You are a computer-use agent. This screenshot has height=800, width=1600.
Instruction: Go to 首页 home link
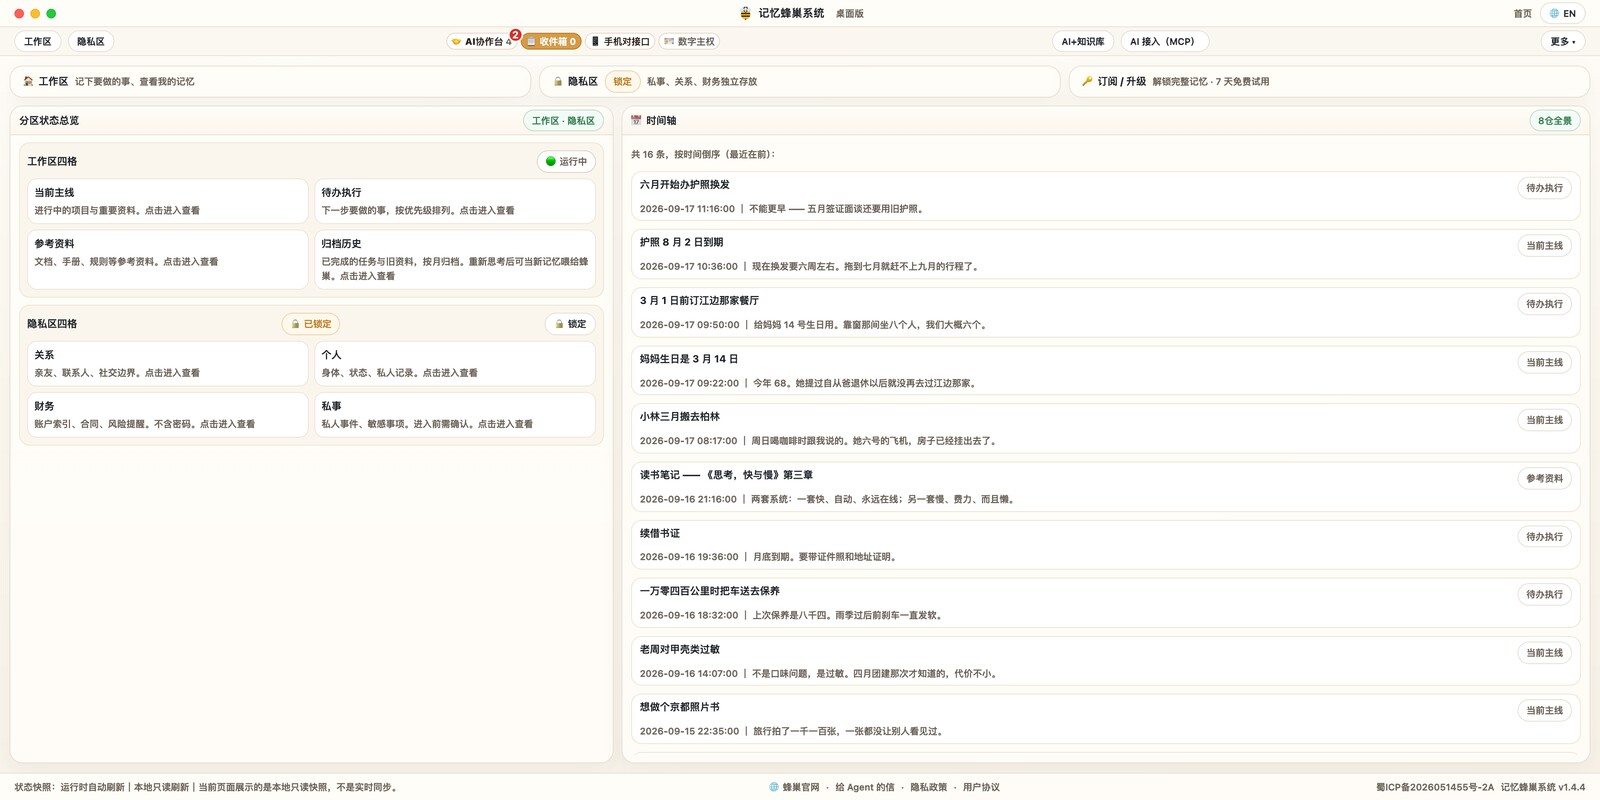(x=1523, y=14)
